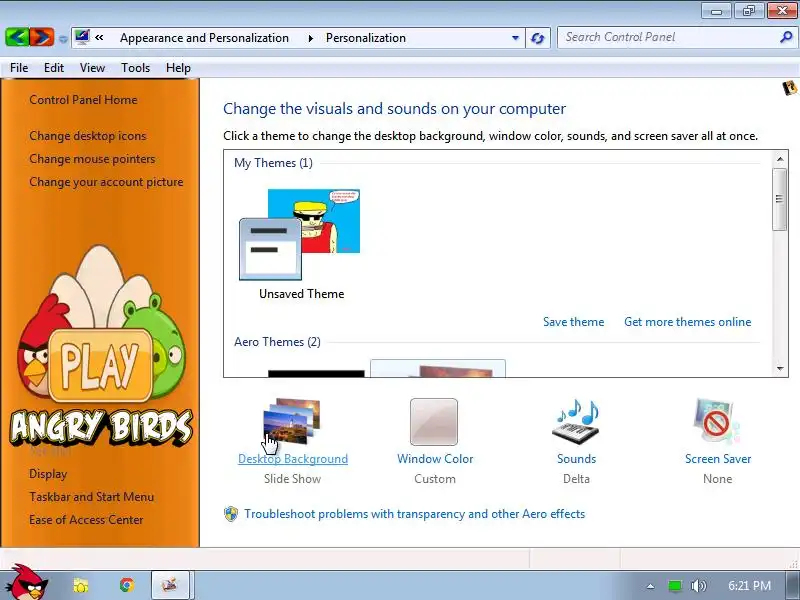Click the themes list scroll up arrow
The height and width of the screenshot is (600, 800).
780,159
